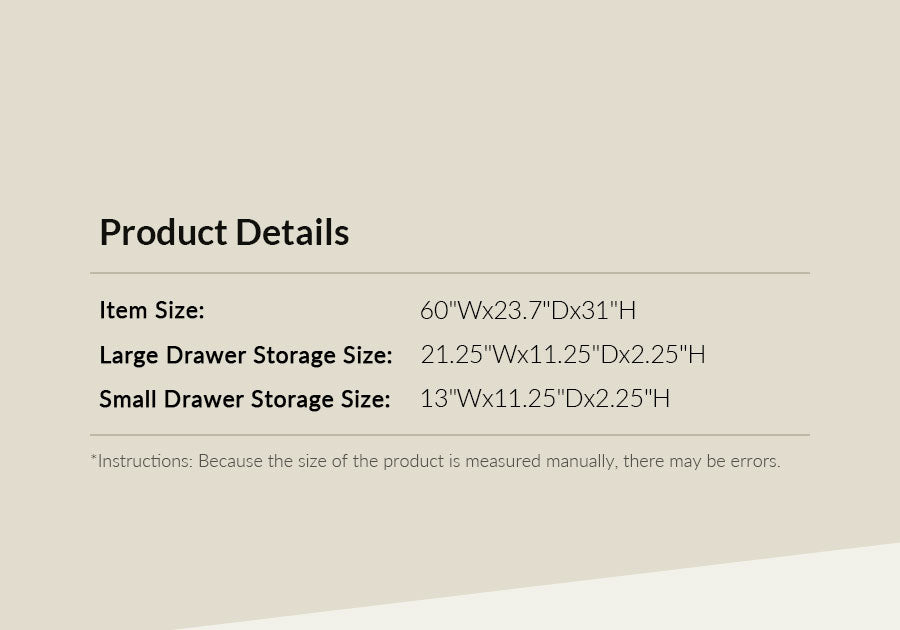Click the "Large Drawer Storage Size:" label
This screenshot has width=900, height=630.
245,355
